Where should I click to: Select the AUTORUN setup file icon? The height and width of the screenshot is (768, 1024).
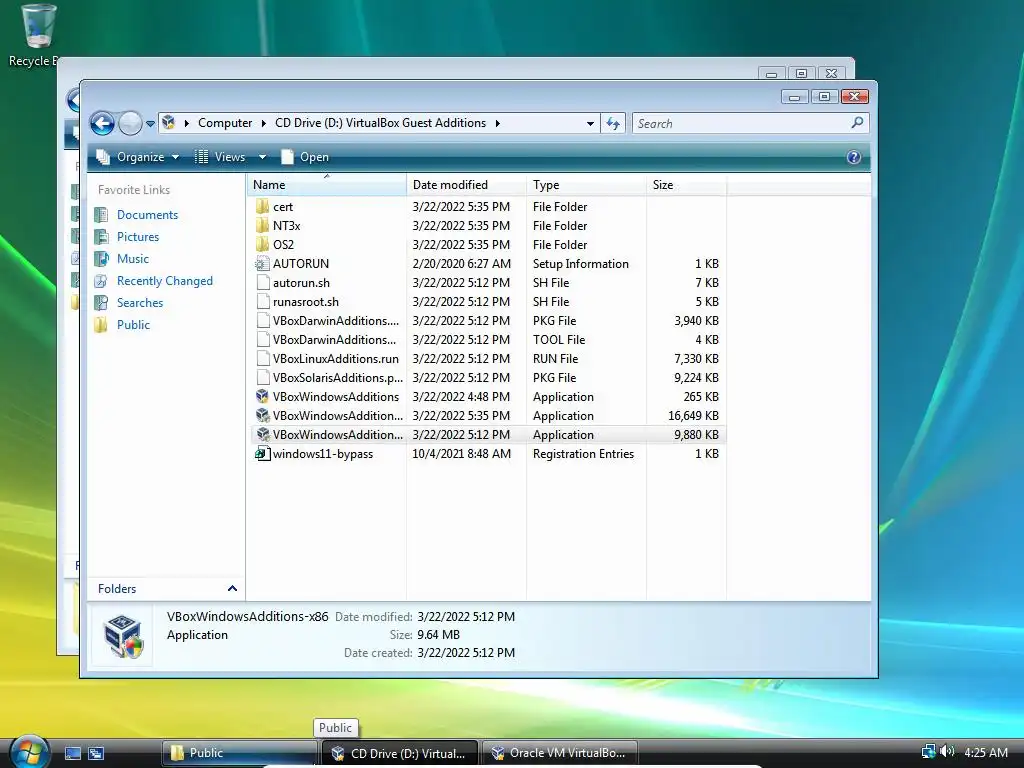[x=263, y=263]
